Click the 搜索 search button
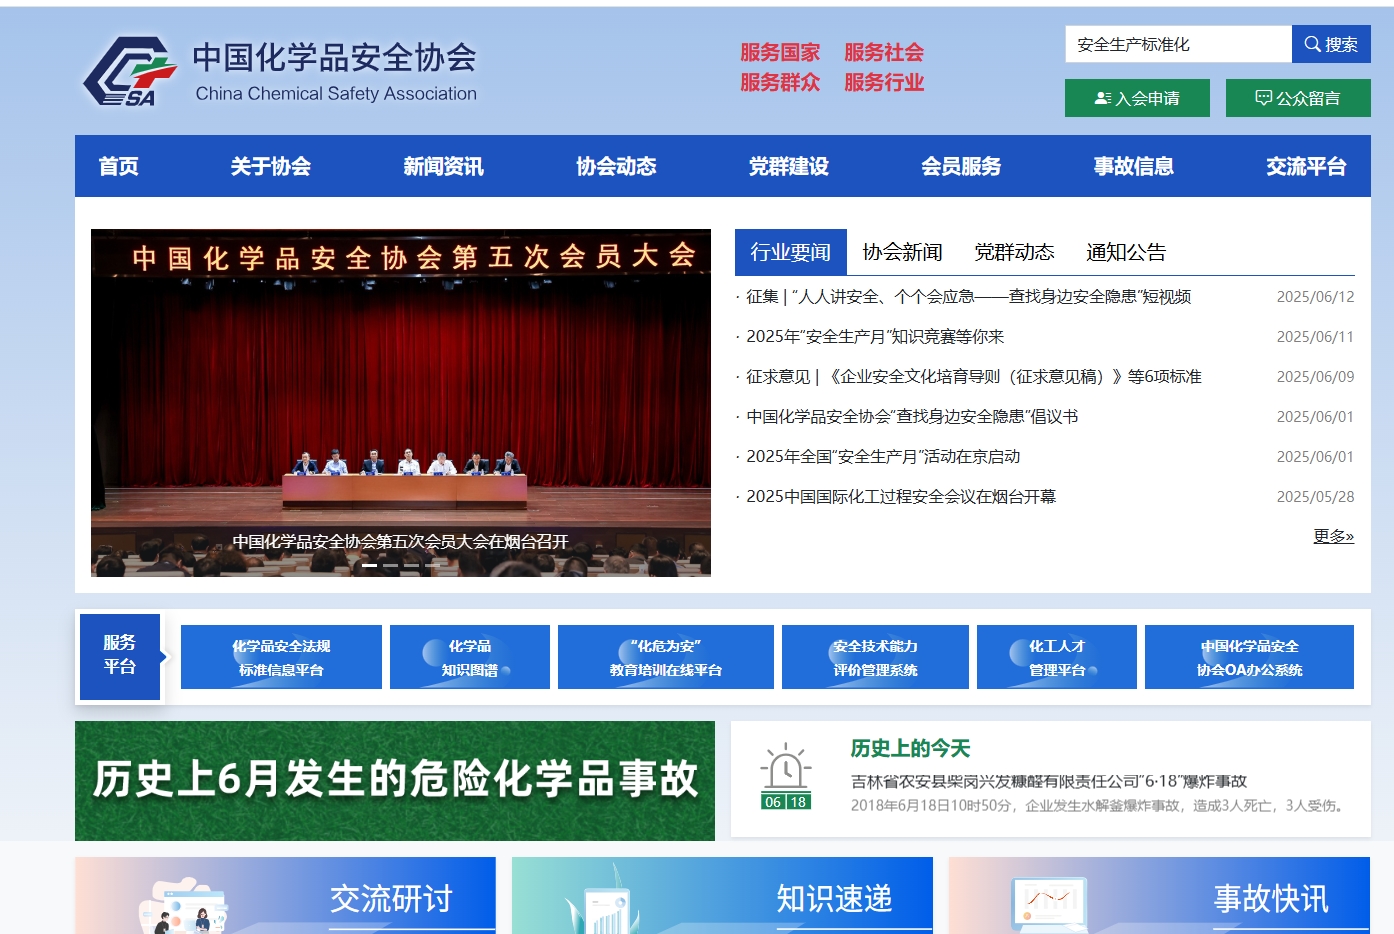 [1331, 44]
